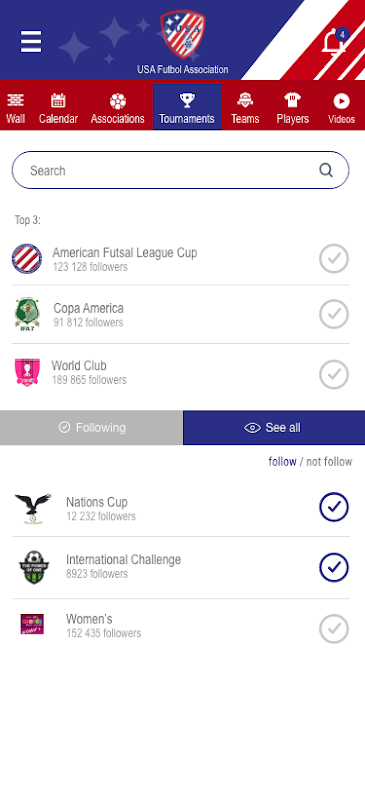Toggle follow for Copa America
The image size is (365, 800).
point(334,314)
